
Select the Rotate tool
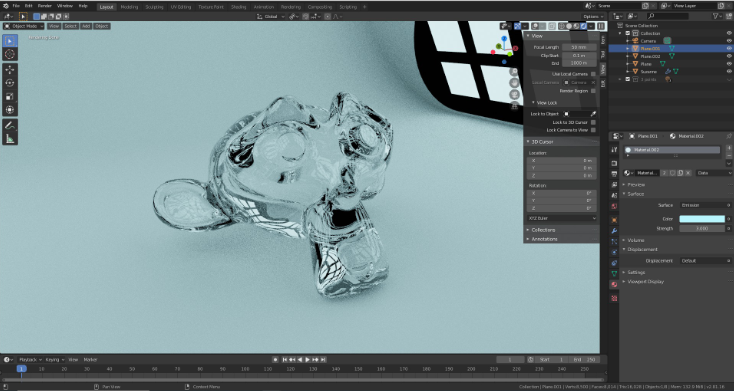pos(10,83)
